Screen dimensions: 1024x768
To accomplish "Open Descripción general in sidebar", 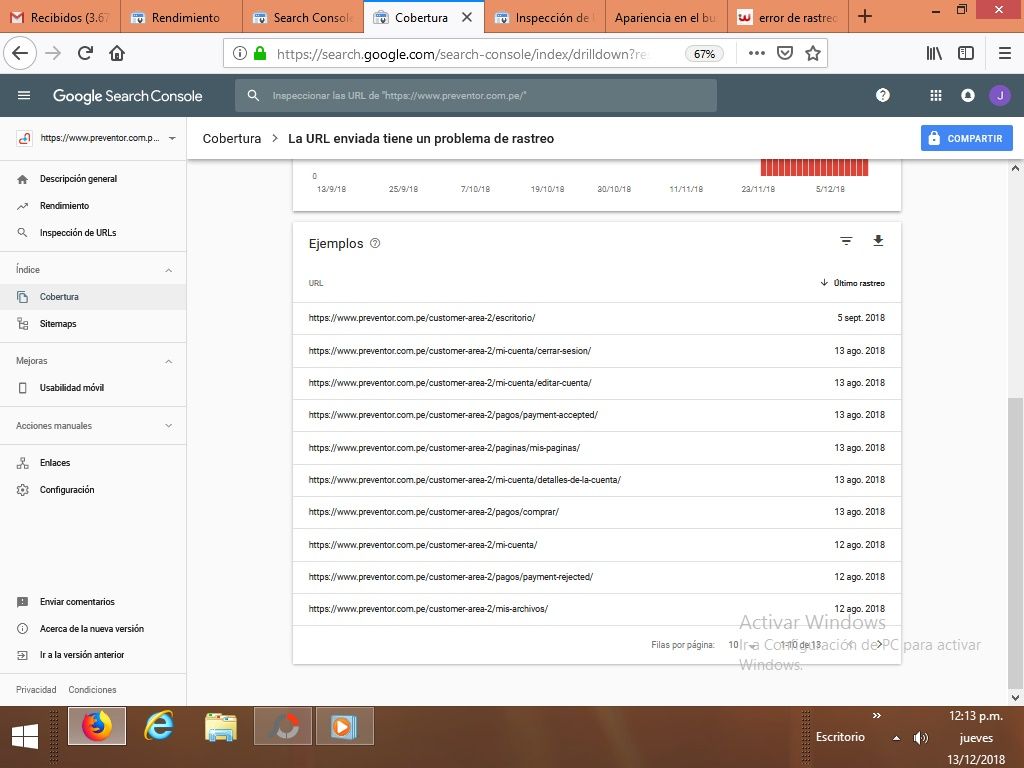I will (x=93, y=178).
